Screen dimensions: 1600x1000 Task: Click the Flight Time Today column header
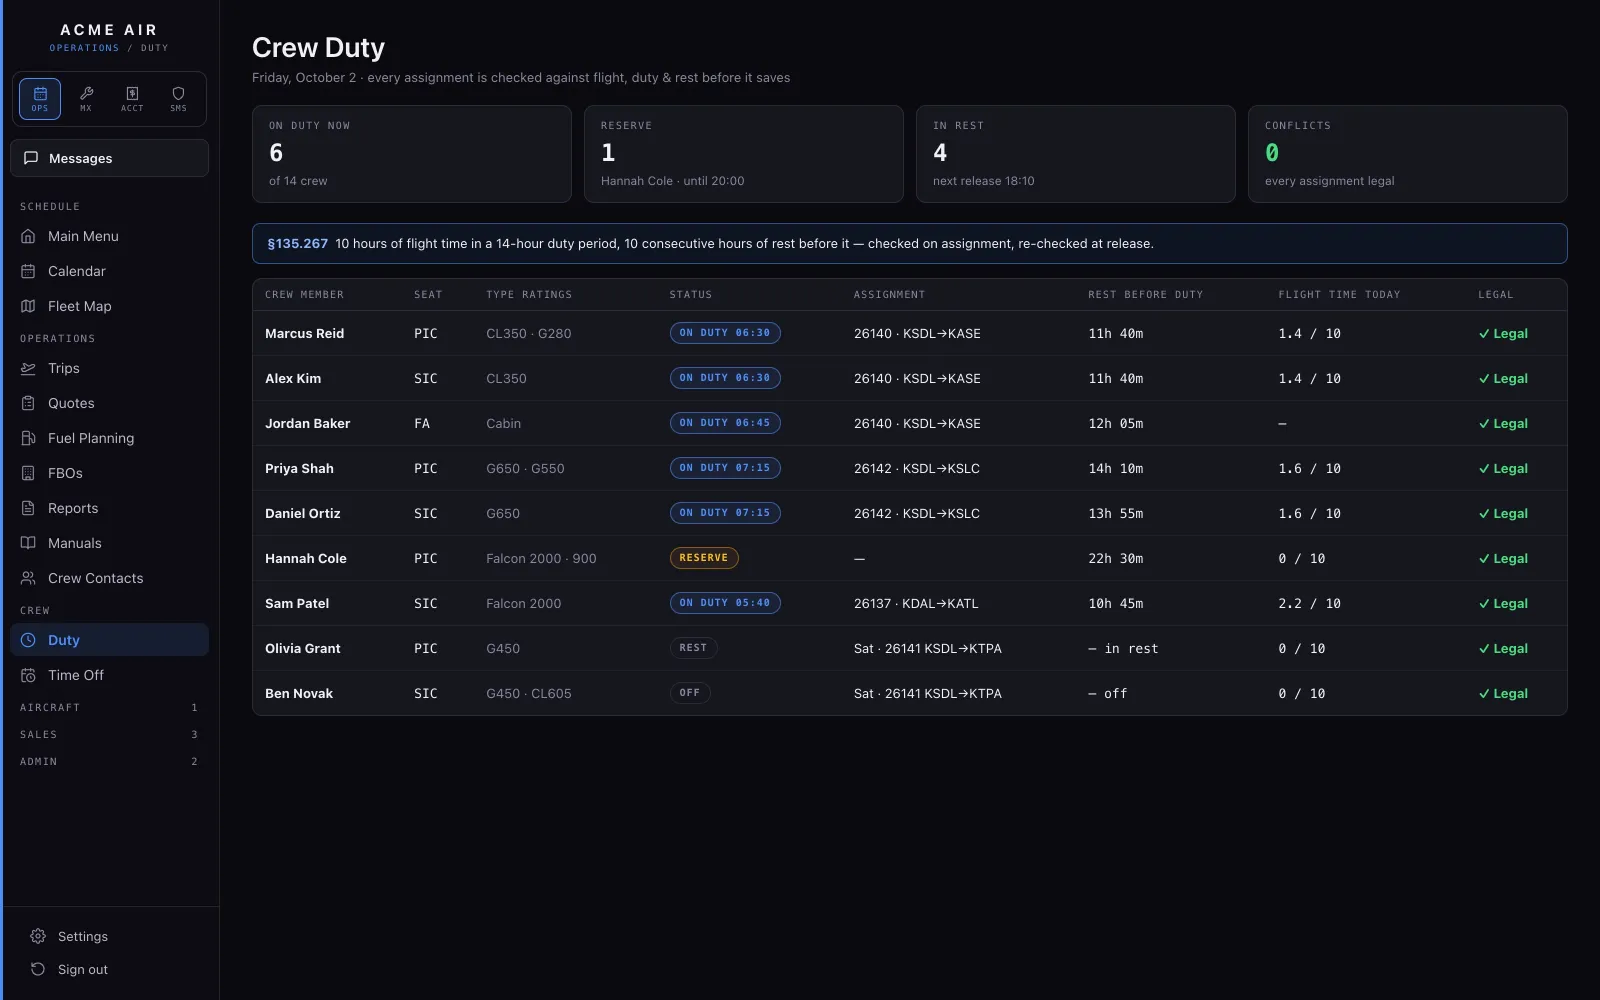click(1339, 295)
